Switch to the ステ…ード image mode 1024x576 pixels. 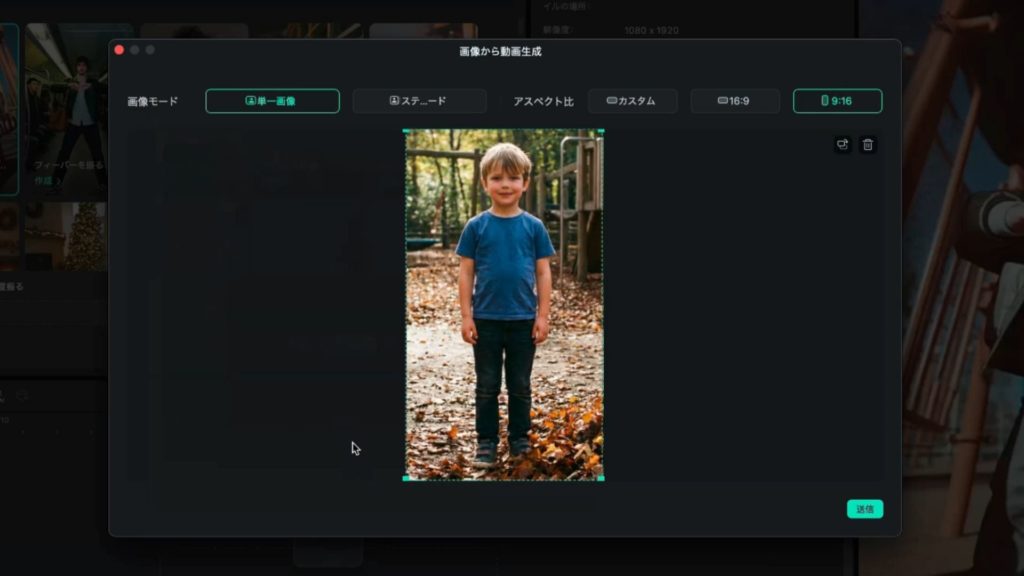coord(419,101)
